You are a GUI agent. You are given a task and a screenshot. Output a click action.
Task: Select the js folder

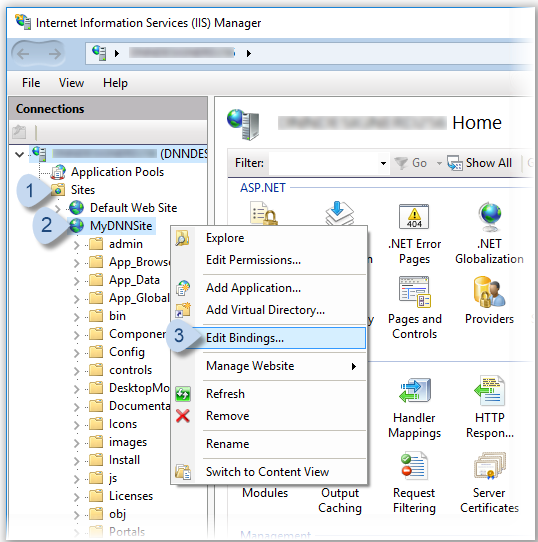(113, 478)
